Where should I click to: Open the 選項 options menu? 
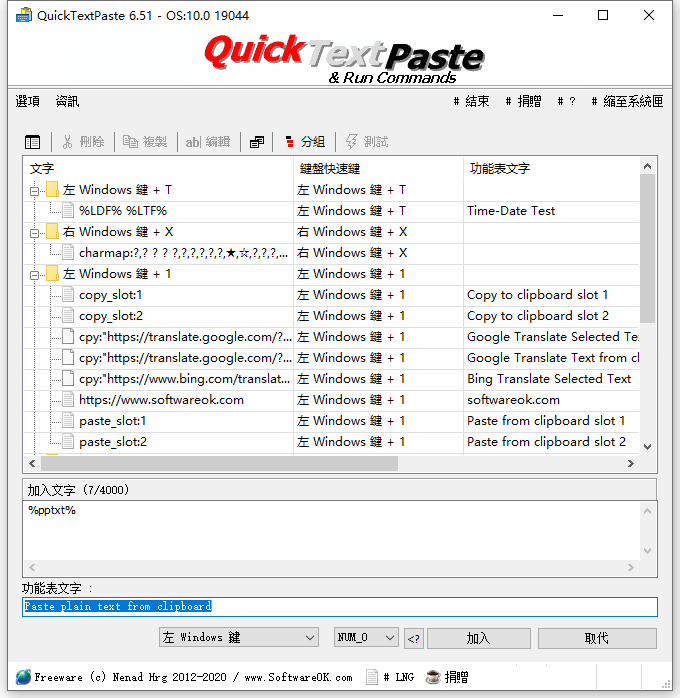[x=28, y=101]
